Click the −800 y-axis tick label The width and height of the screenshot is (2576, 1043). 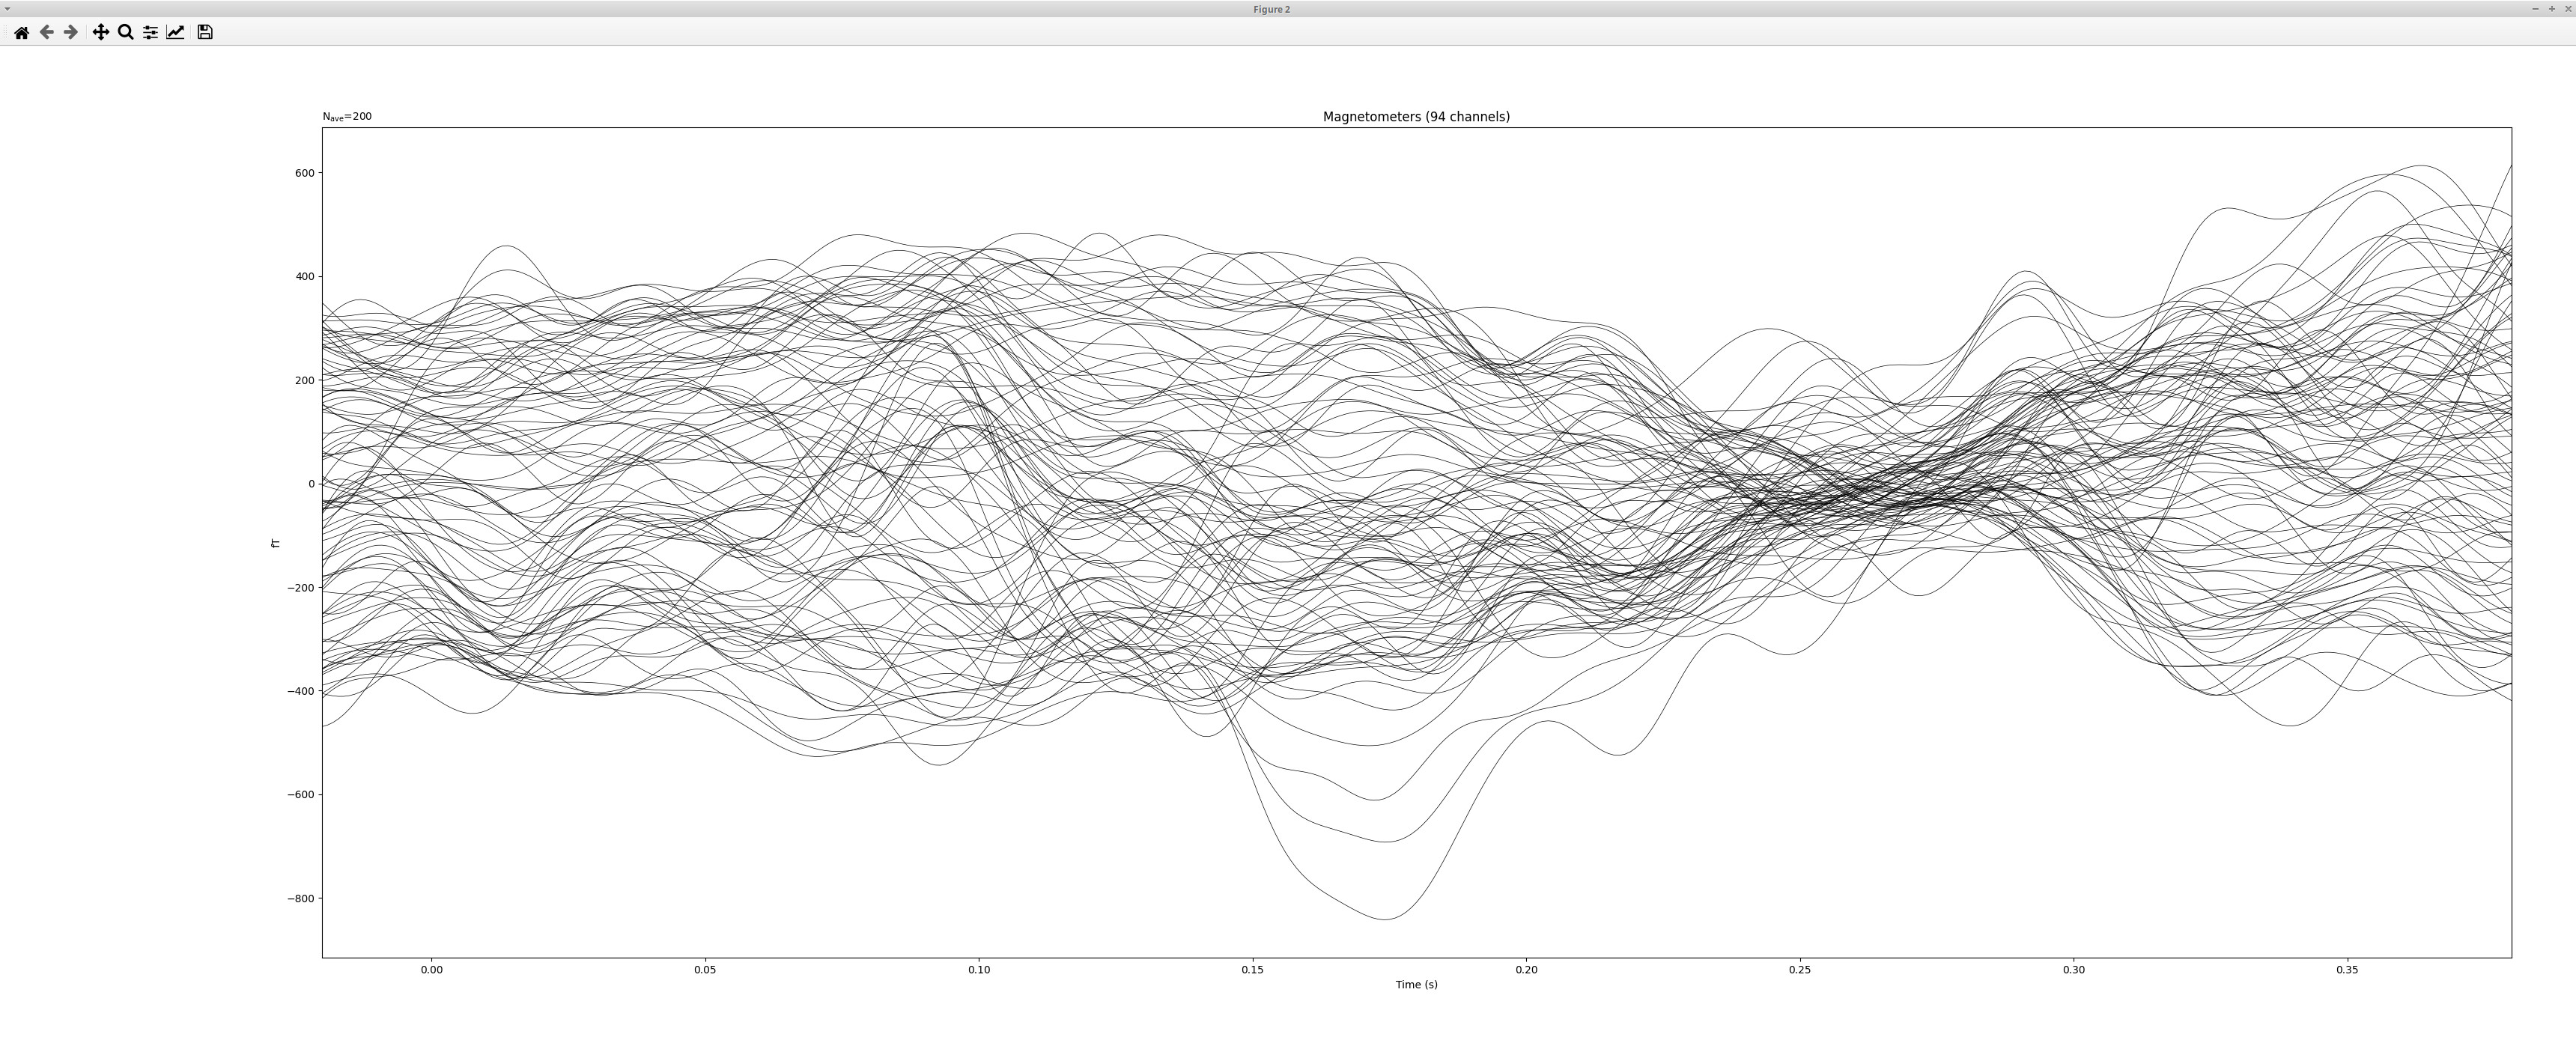point(300,899)
